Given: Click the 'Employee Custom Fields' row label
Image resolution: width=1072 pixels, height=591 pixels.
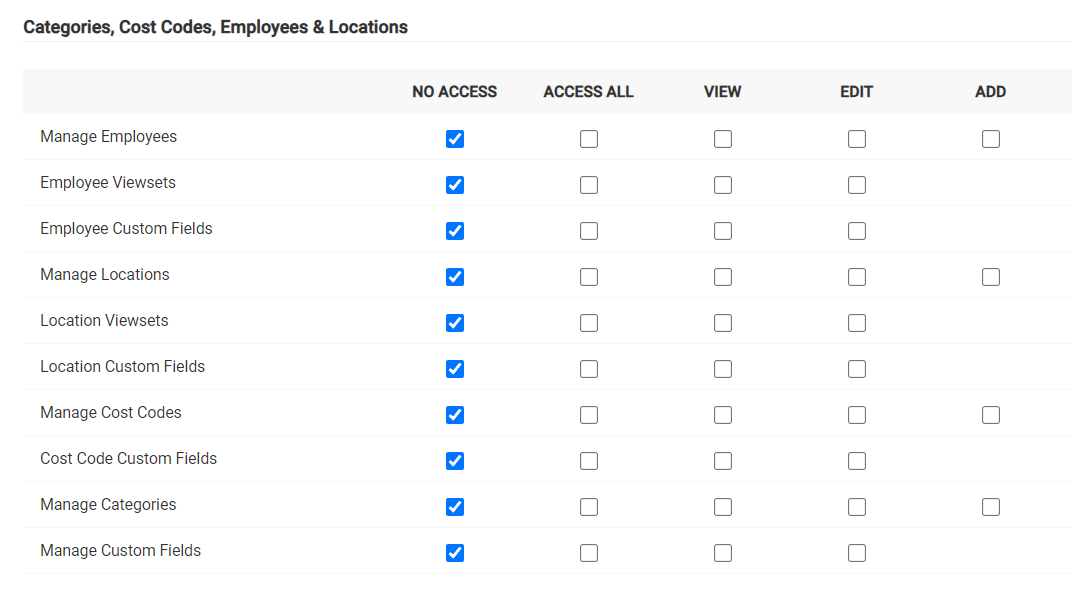Looking at the screenshot, I should pos(126,228).
